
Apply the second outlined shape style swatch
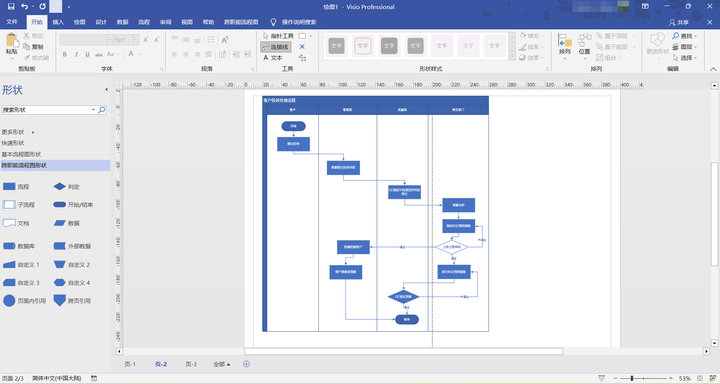pyautogui.click(x=363, y=45)
